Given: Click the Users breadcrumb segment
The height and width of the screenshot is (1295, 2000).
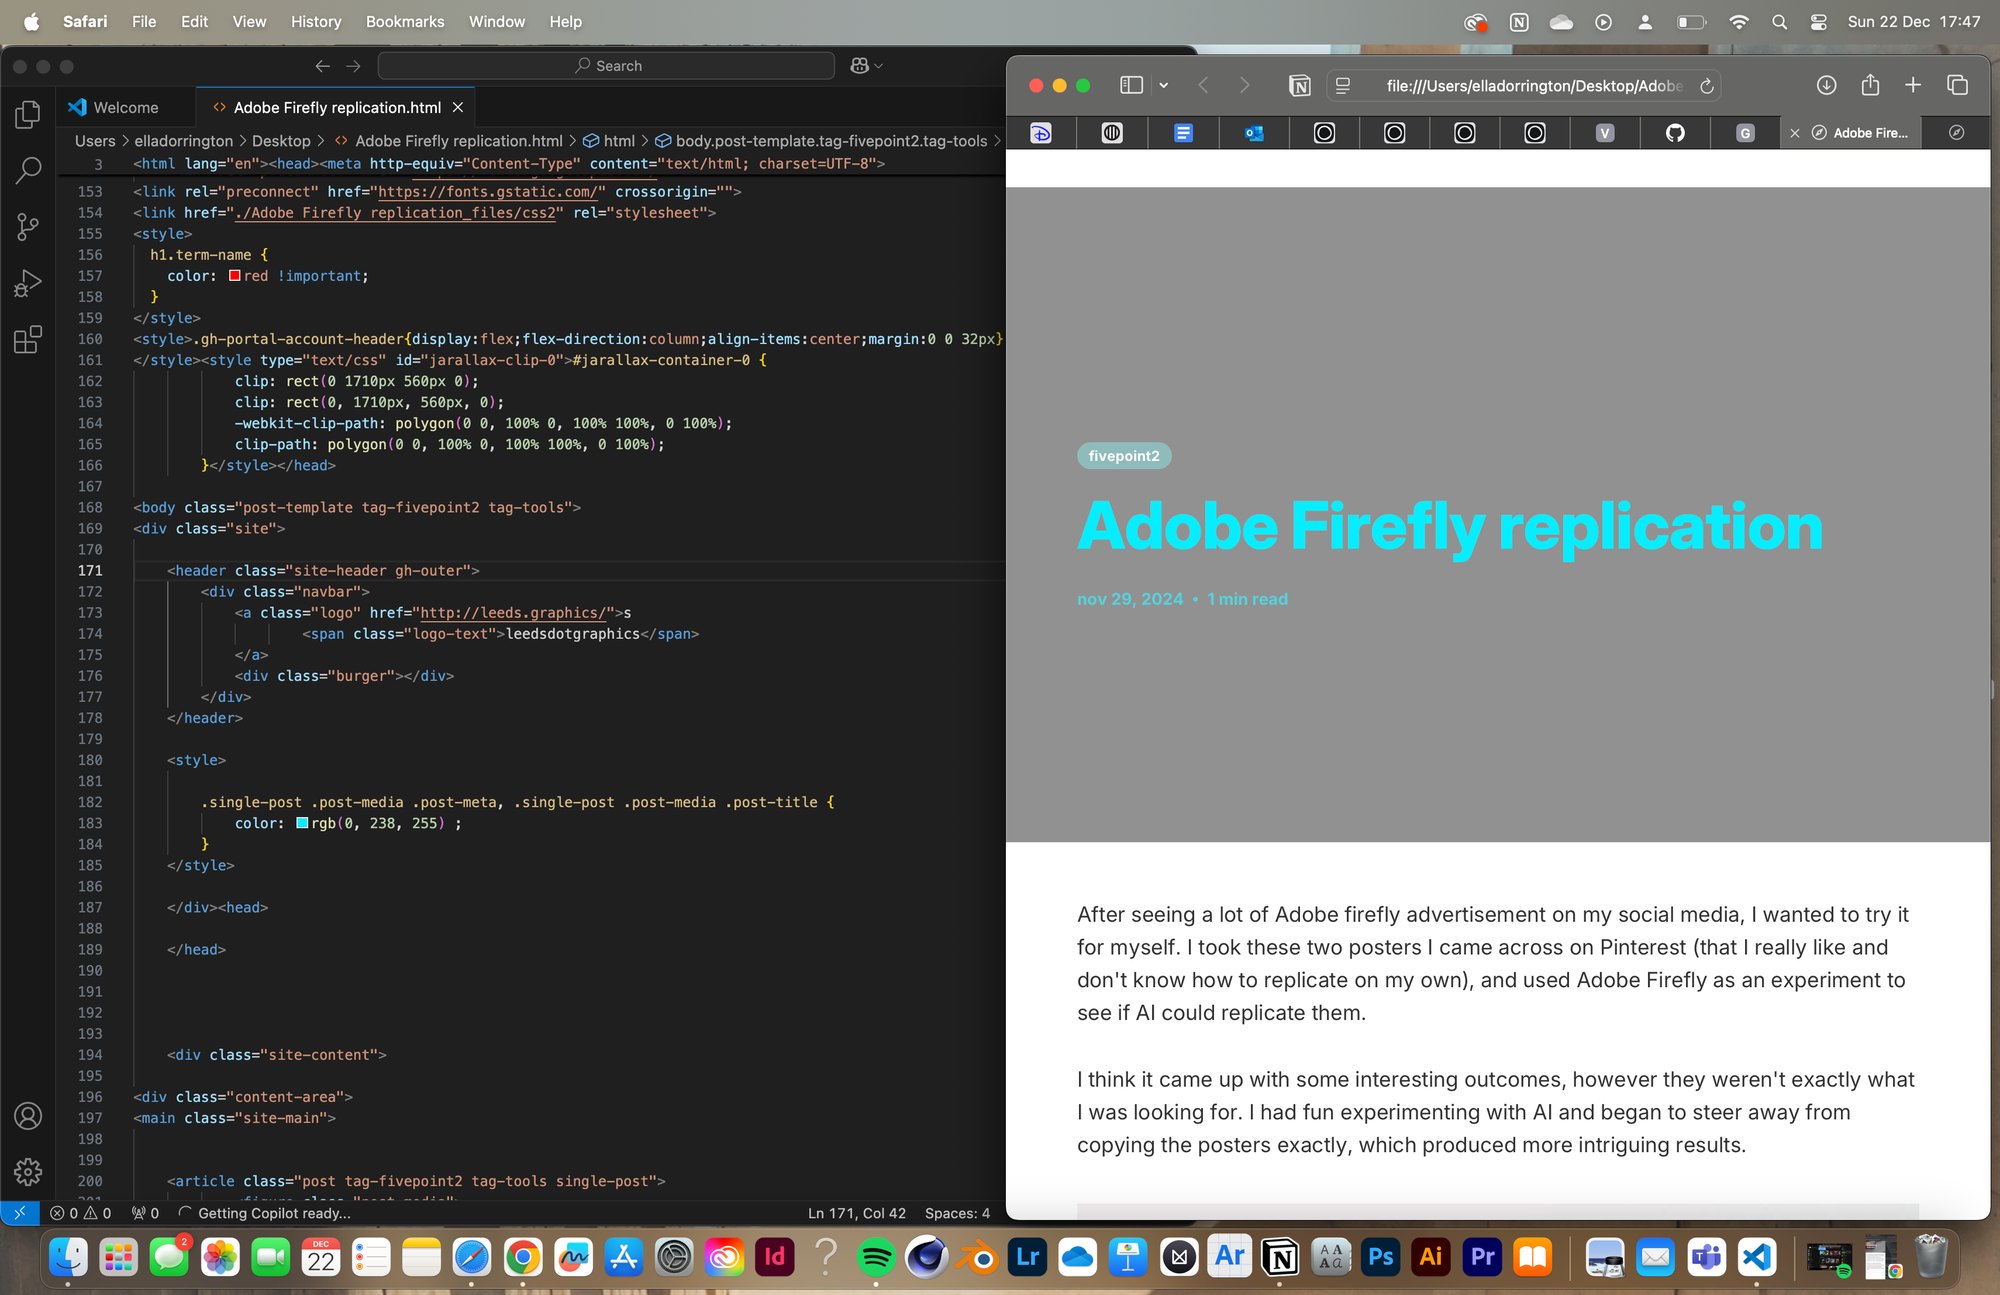Looking at the screenshot, I should pos(95,141).
